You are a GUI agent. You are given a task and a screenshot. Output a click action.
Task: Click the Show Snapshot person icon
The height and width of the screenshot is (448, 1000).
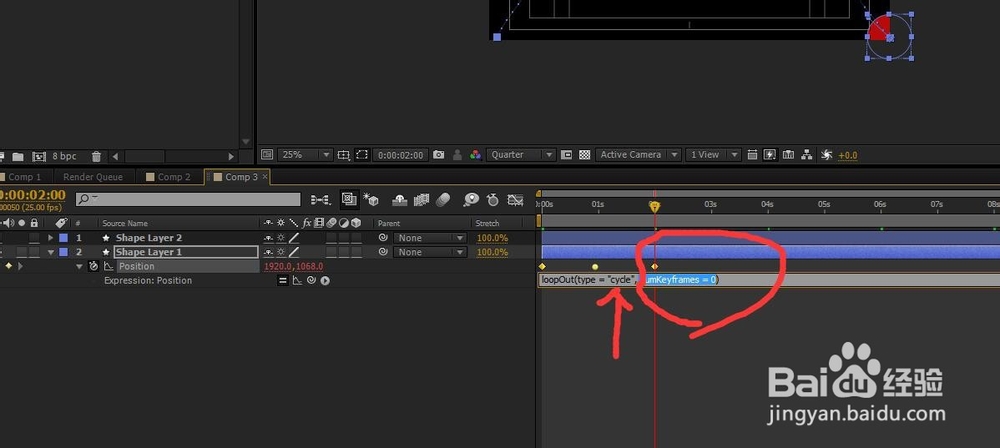coord(457,154)
